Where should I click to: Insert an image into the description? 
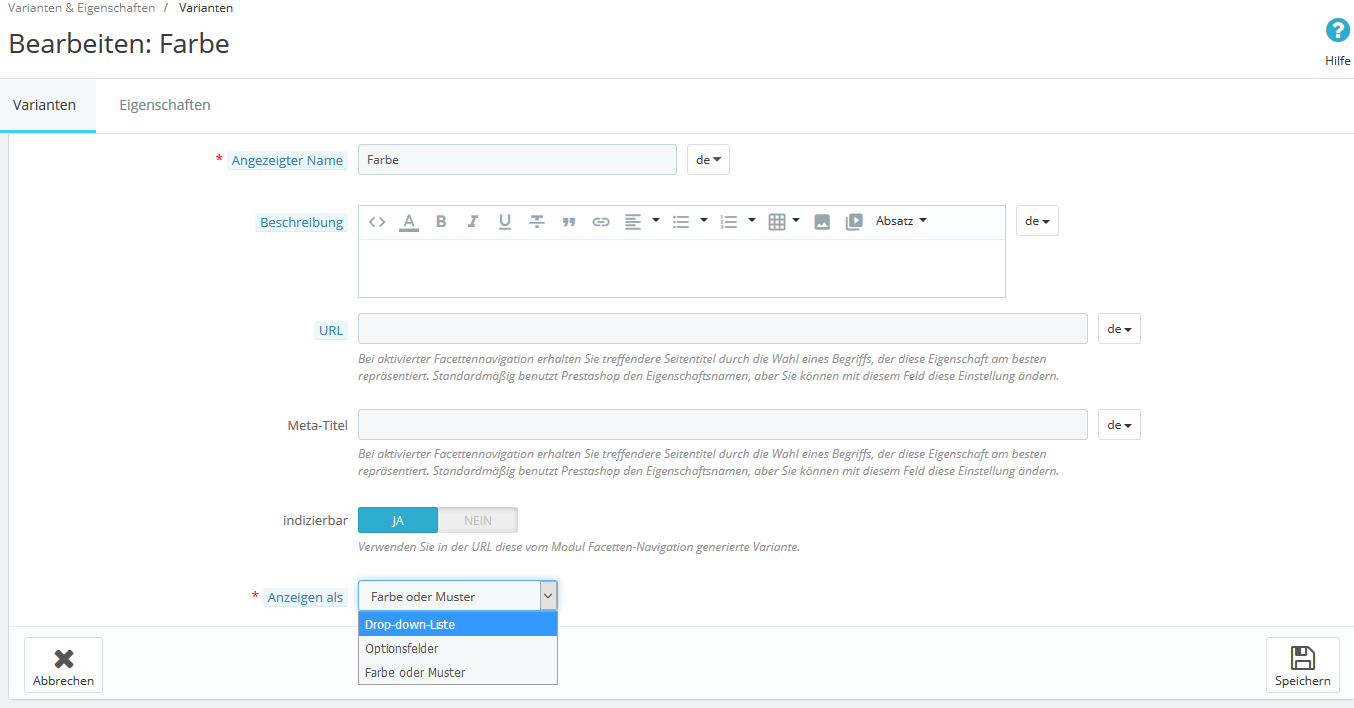click(822, 222)
